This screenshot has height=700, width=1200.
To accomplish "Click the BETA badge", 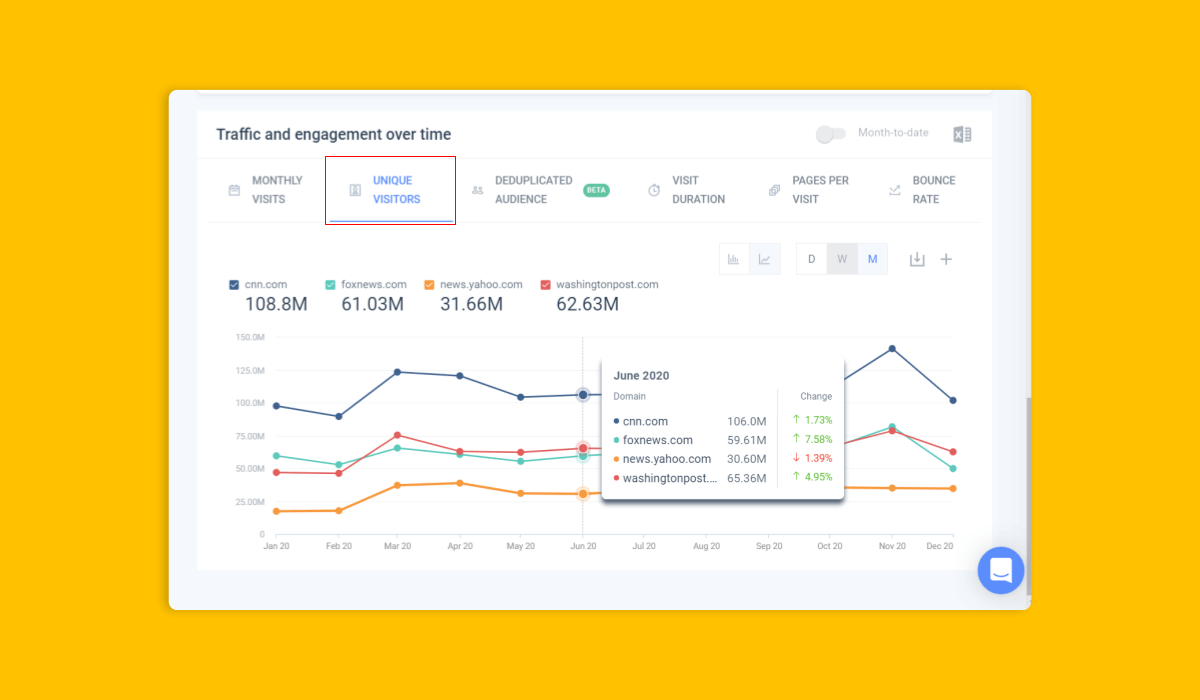I will point(596,190).
